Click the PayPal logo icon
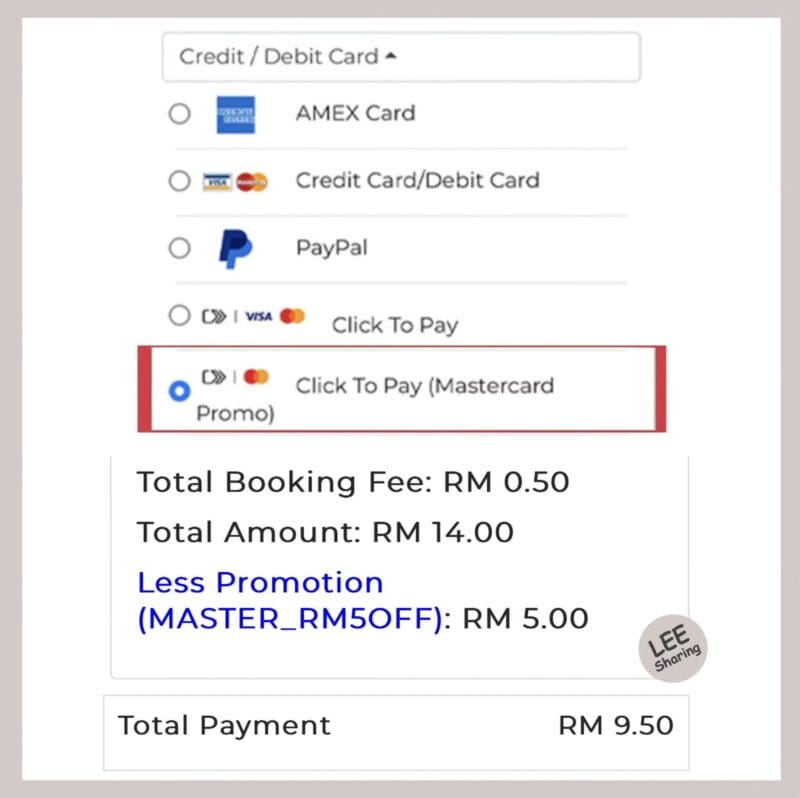800x798 pixels. [x=235, y=248]
